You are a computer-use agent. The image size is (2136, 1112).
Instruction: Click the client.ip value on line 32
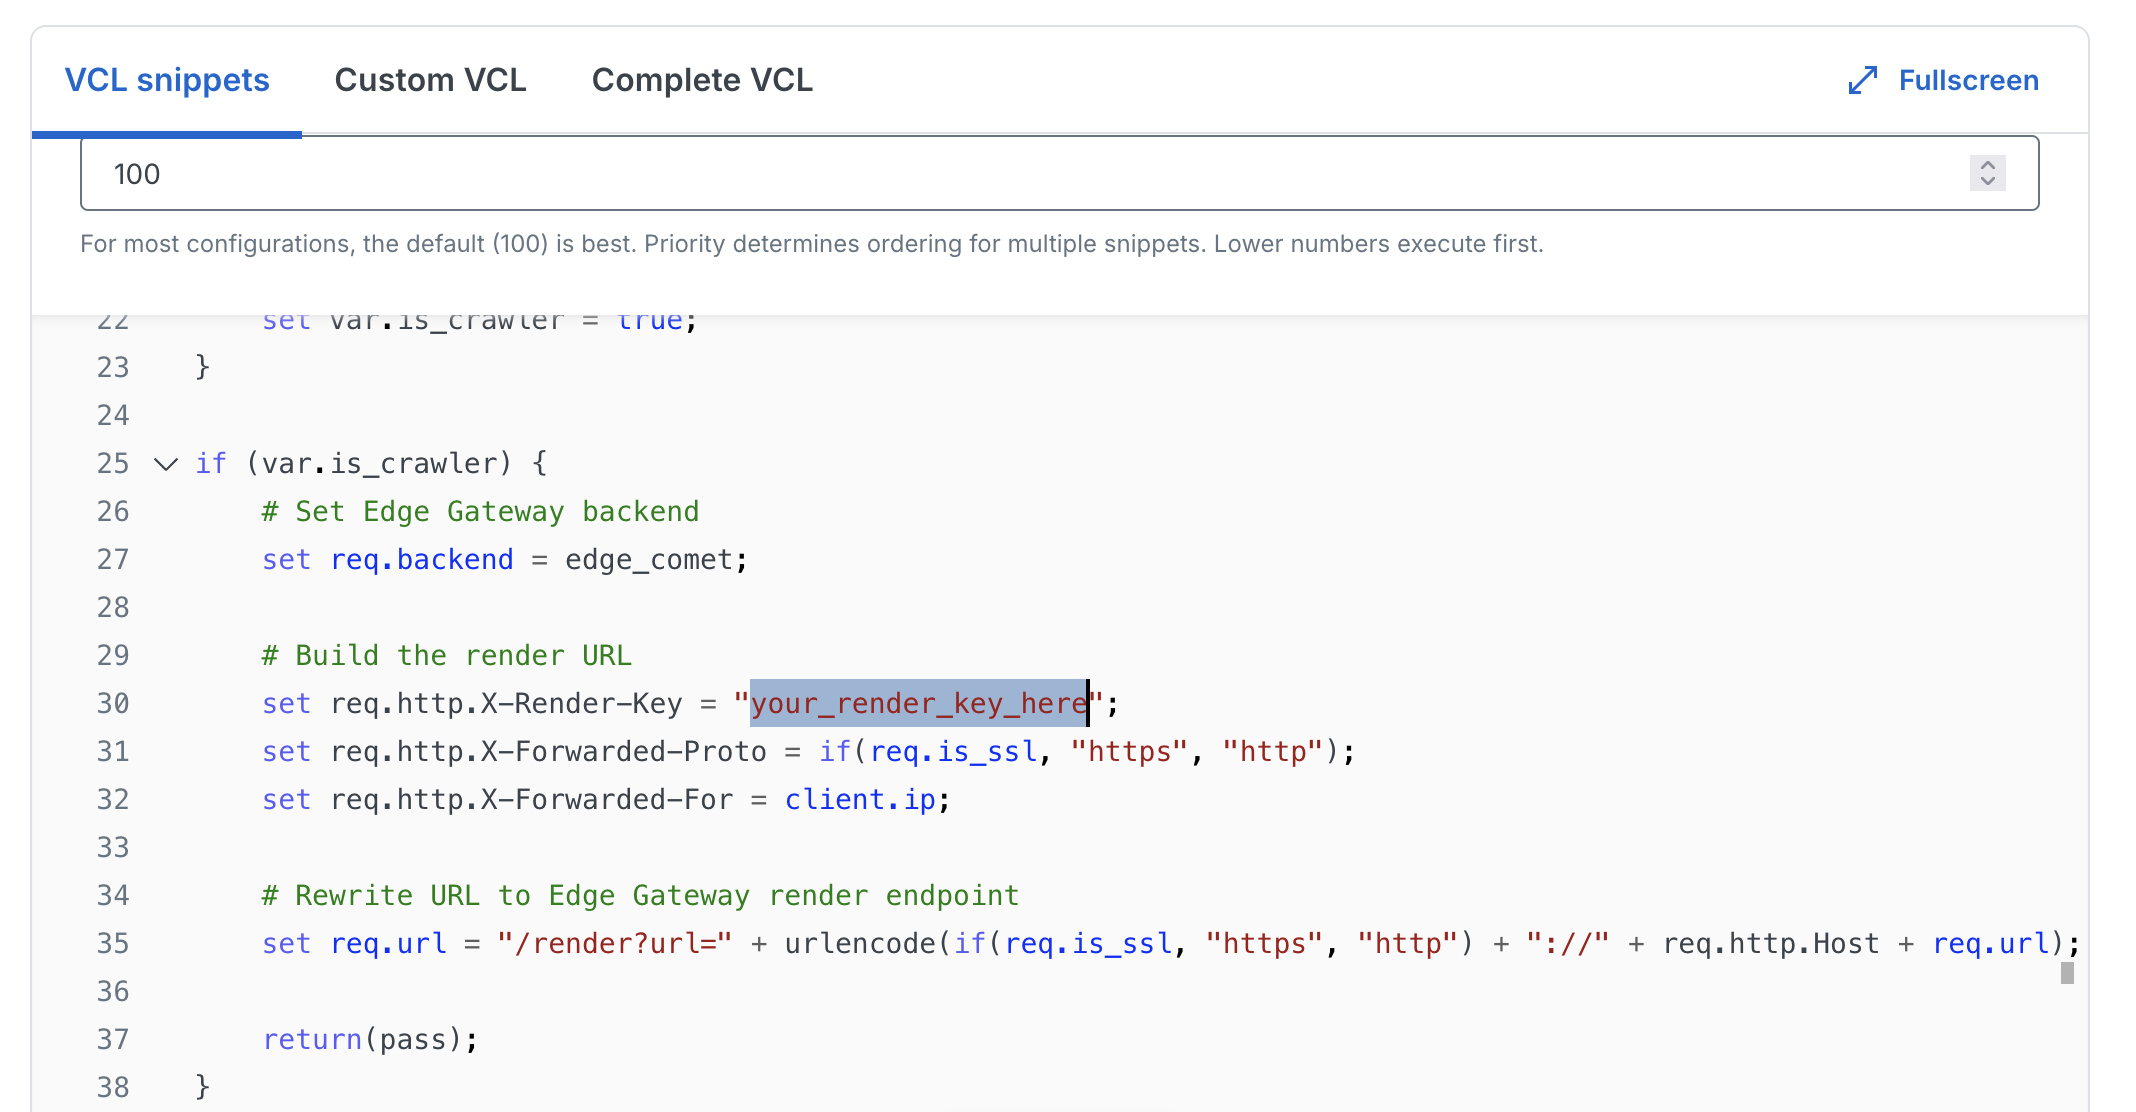click(x=860, y=799)
